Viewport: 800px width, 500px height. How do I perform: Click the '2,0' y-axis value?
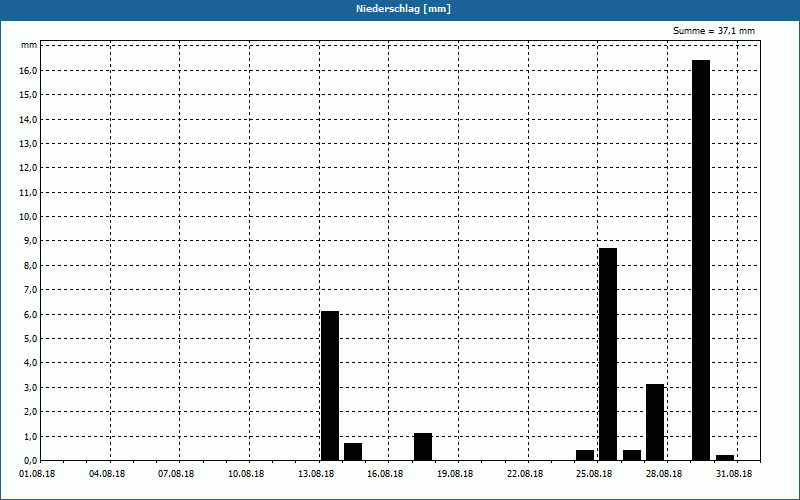coord(31,412)
